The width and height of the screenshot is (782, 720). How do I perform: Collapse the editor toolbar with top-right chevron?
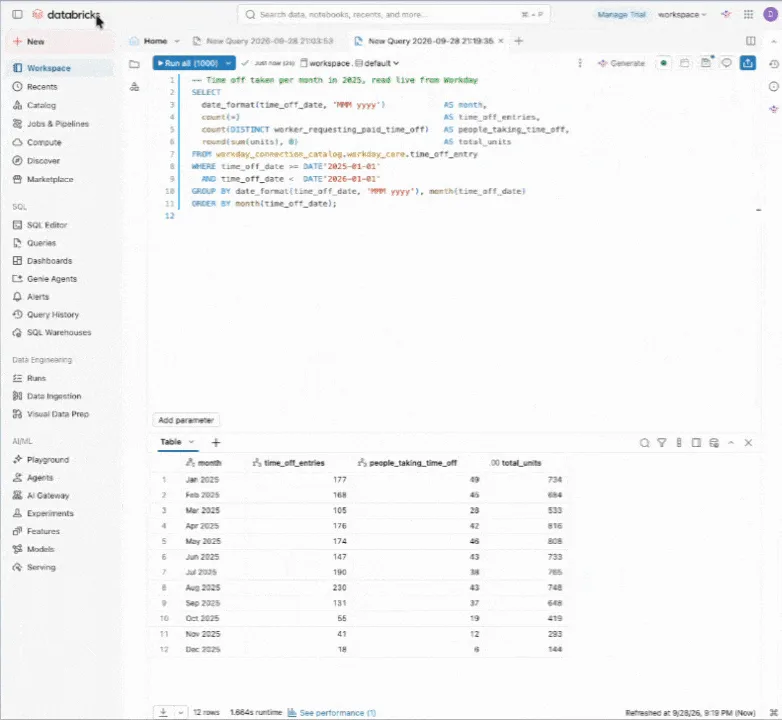[x=774, y=41]
